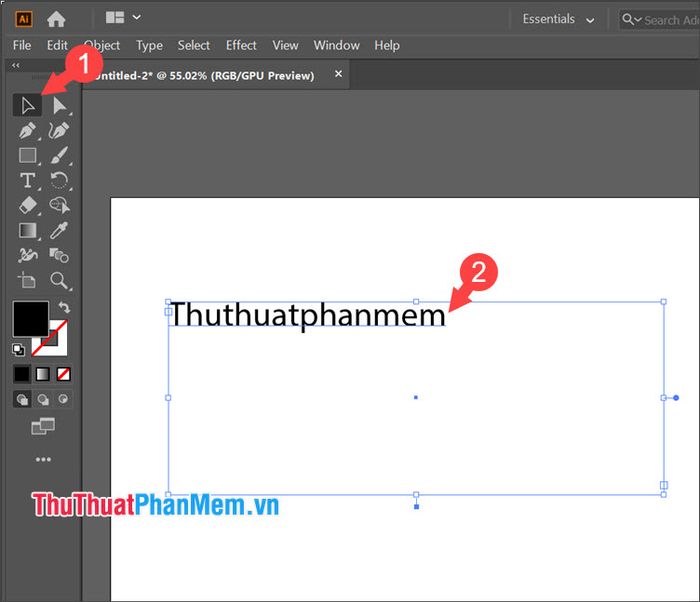Select the Eraser tool
This screenshot has width=700, height=602.
click(x=28, y=206)
